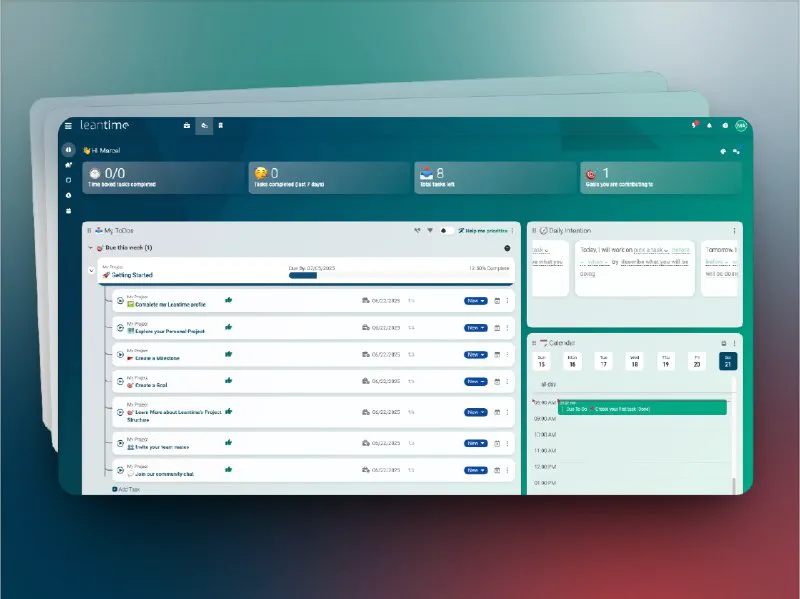This screenshot has height=599, width=800.
Task: Collapse the Due this week group
Action: click(x=89, y=247)
